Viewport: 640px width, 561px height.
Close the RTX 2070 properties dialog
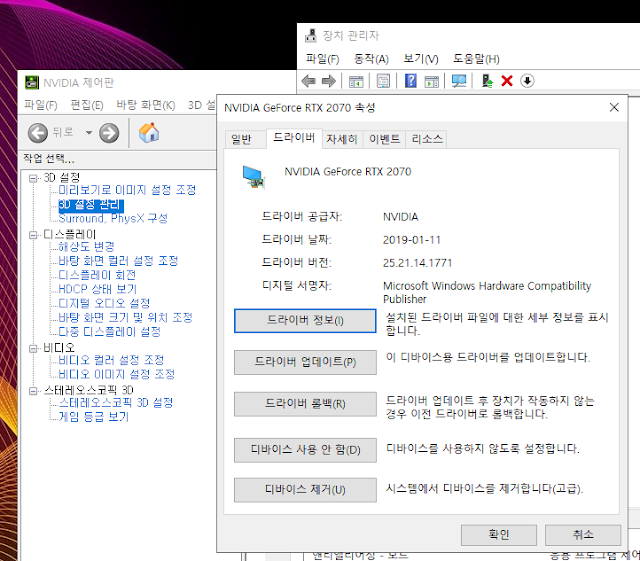coord(614,107)
